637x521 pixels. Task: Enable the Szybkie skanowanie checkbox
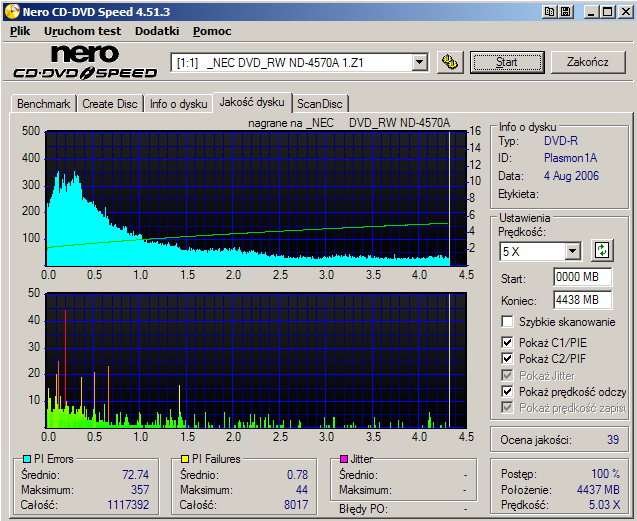tap(507, 321)
